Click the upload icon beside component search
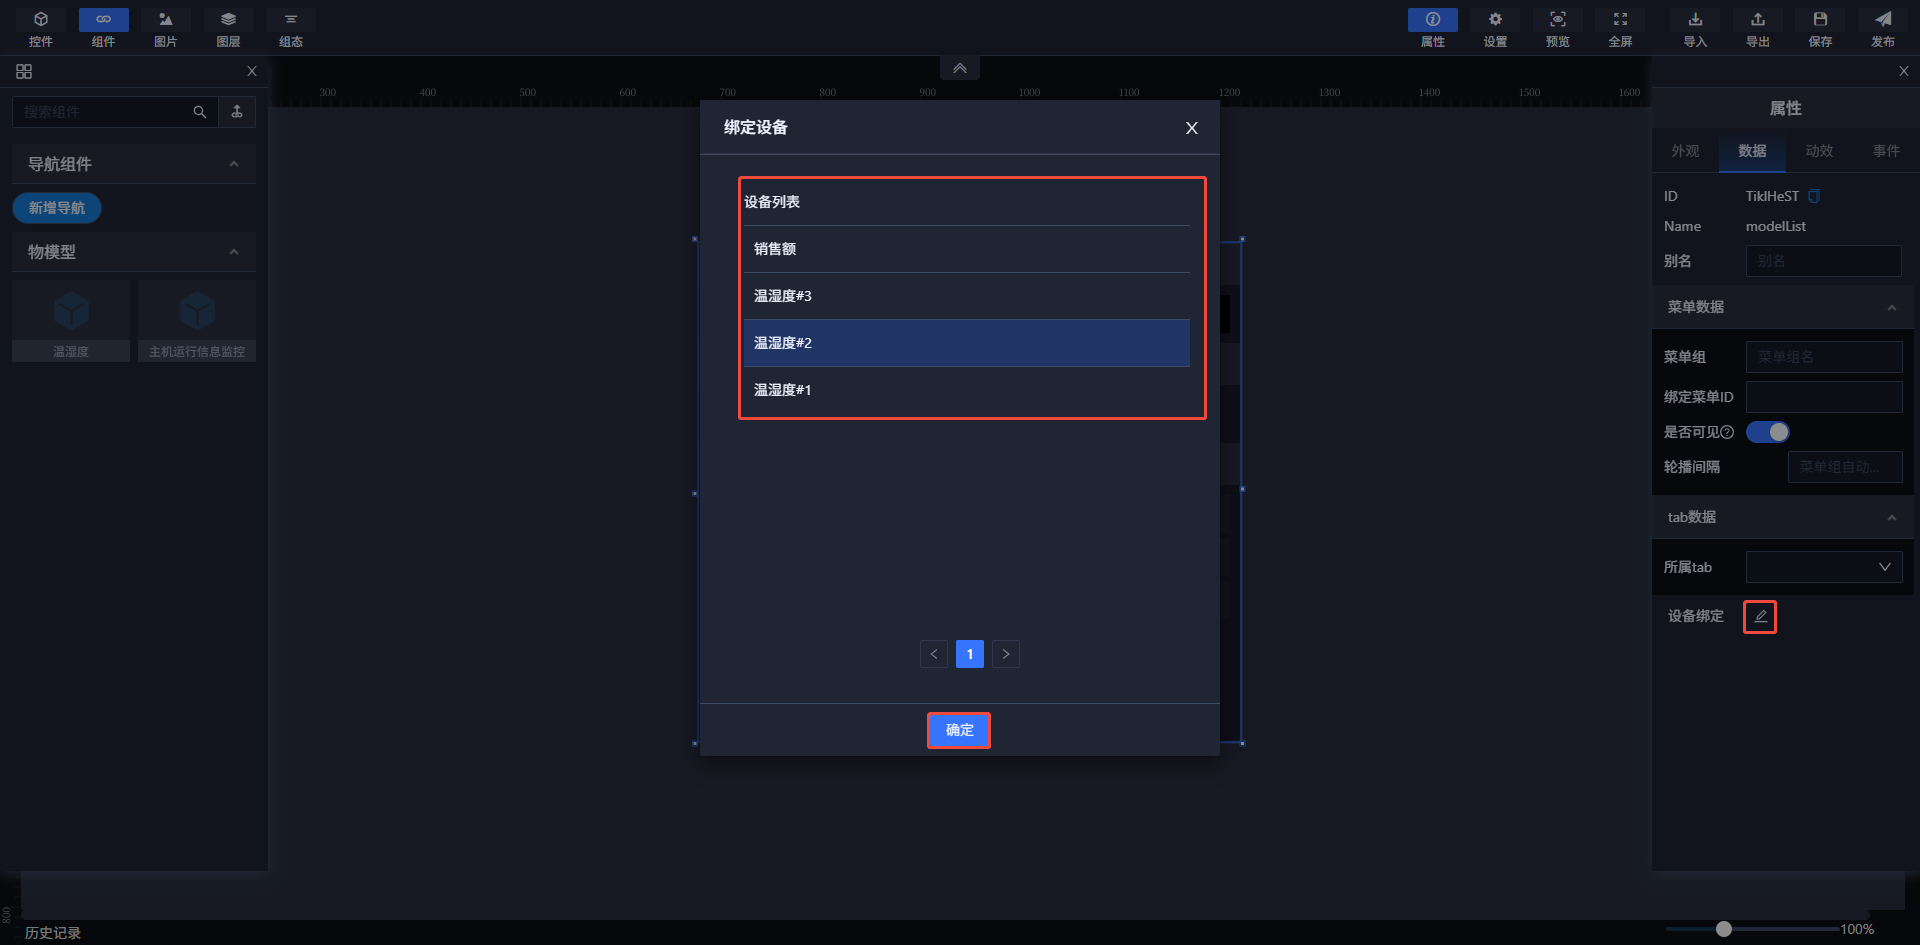 (x=237, y=112)
